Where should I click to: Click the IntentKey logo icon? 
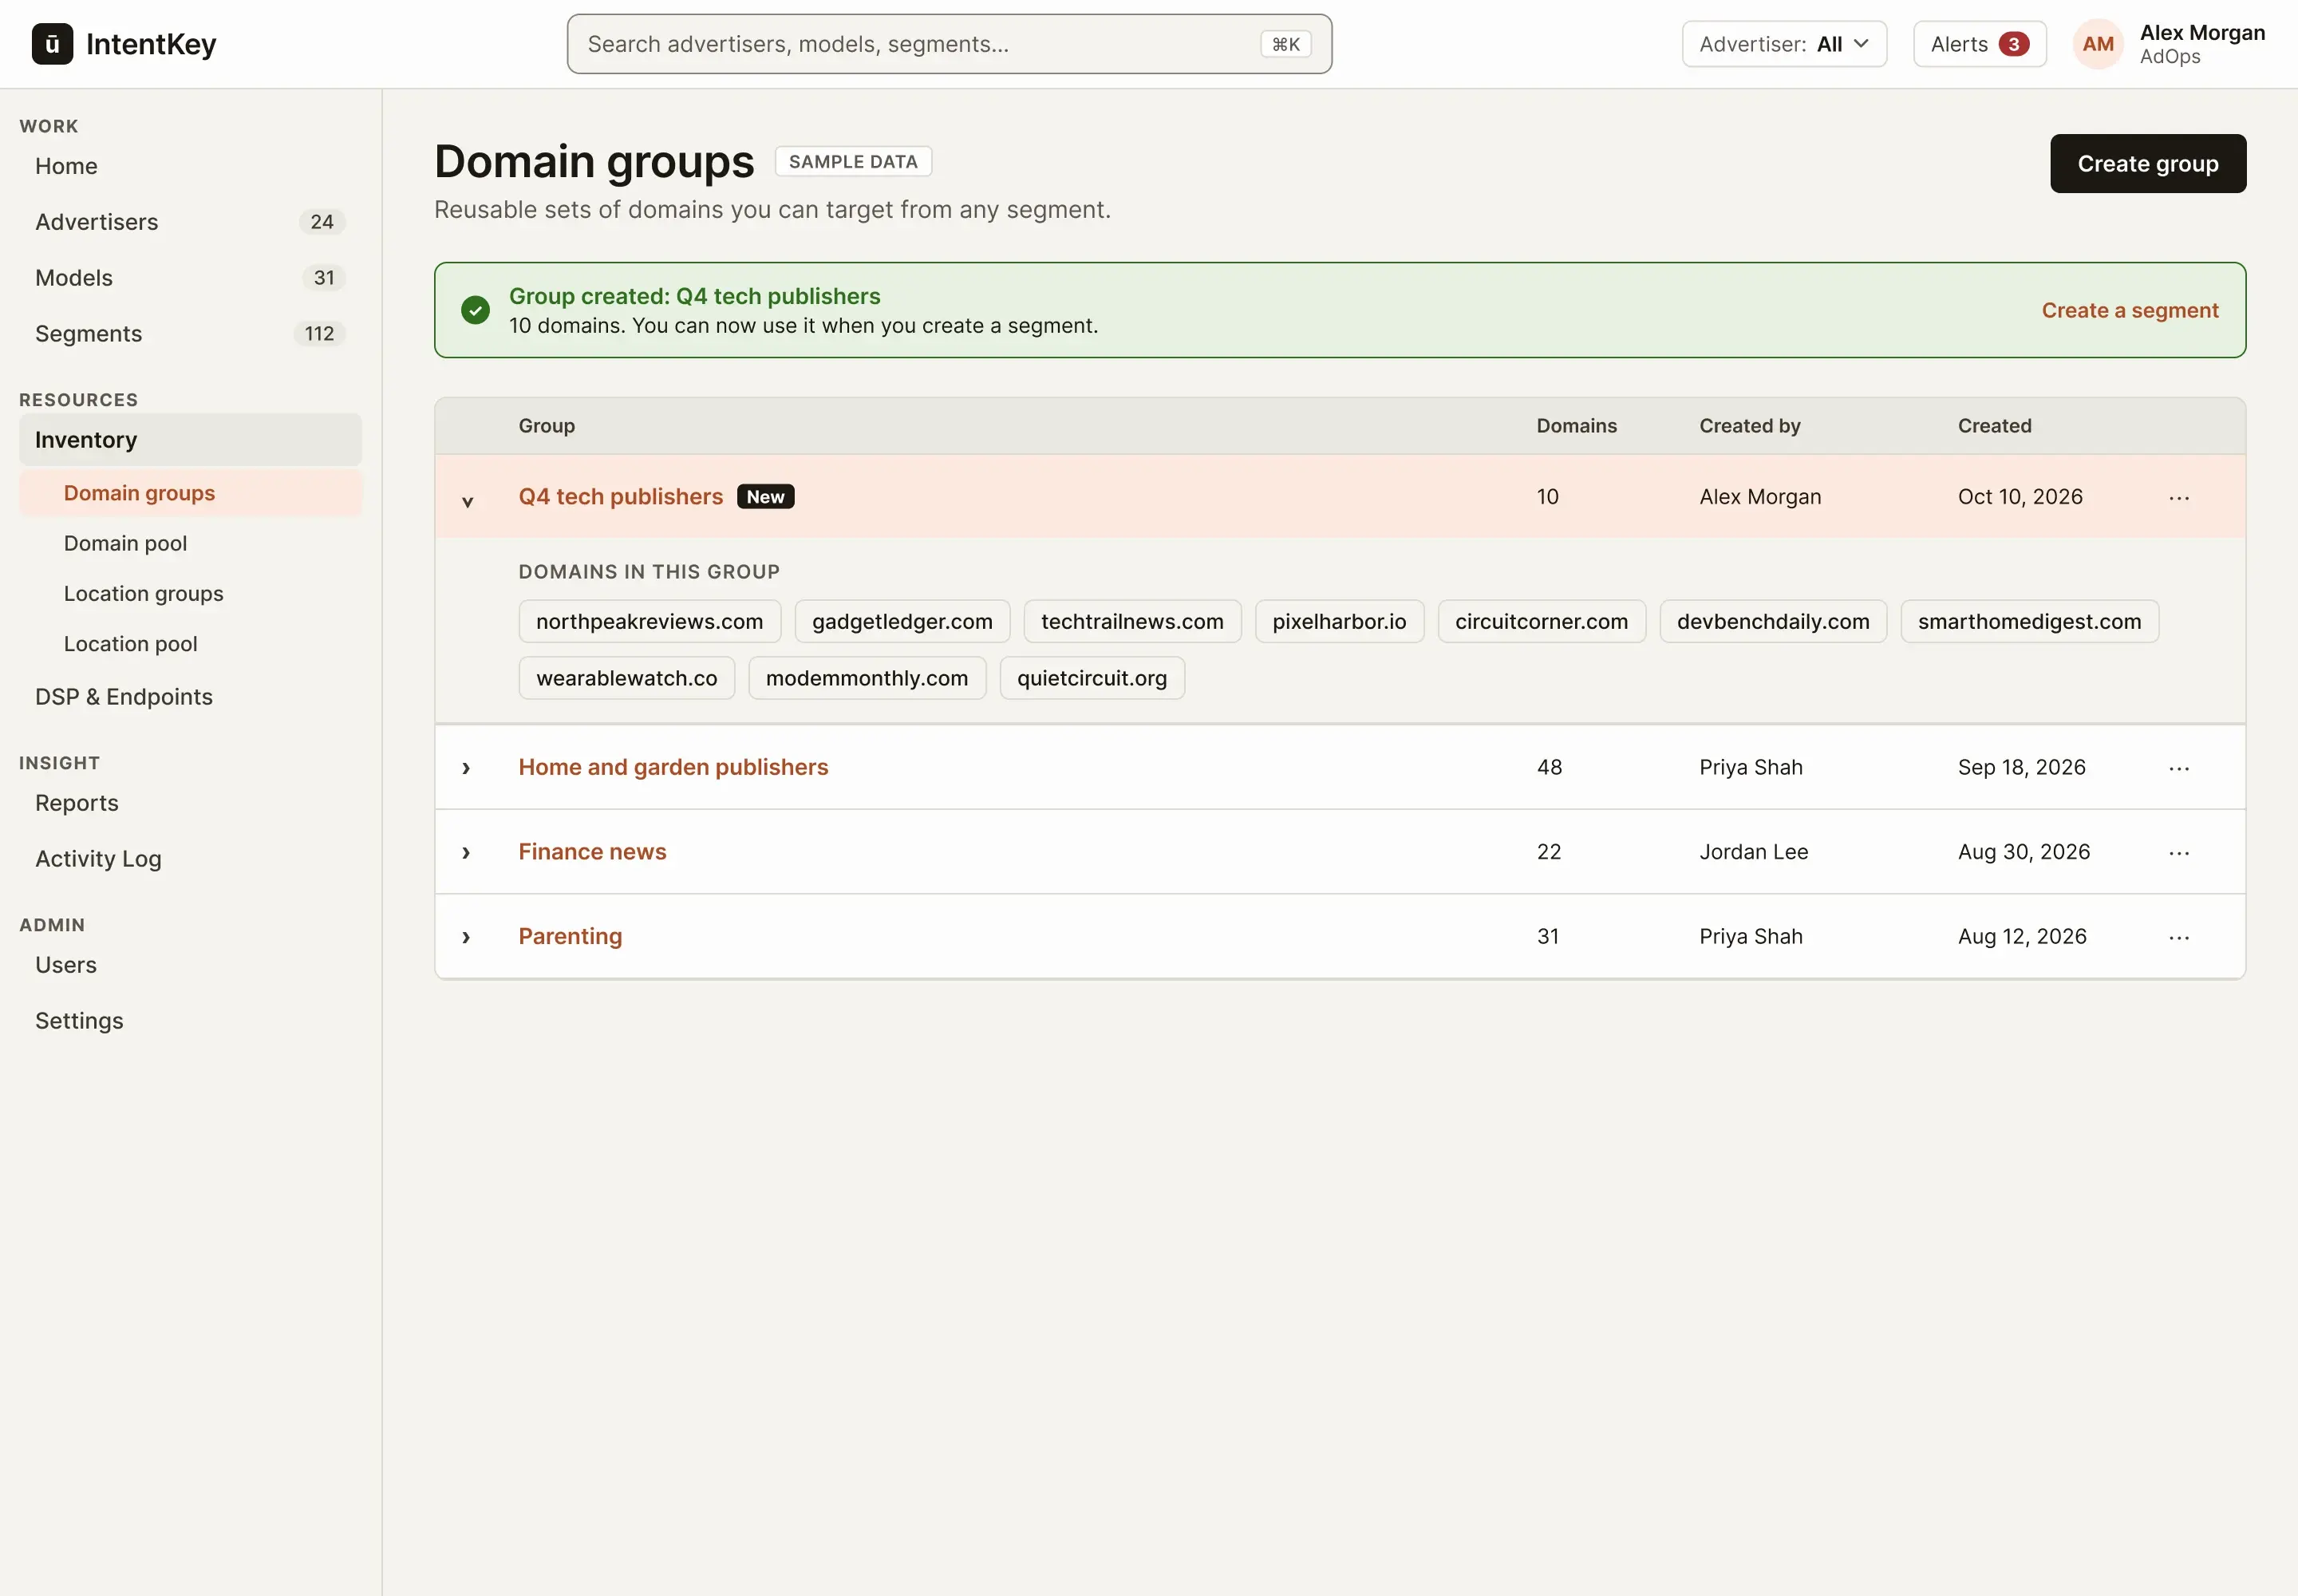click(52, 44)
